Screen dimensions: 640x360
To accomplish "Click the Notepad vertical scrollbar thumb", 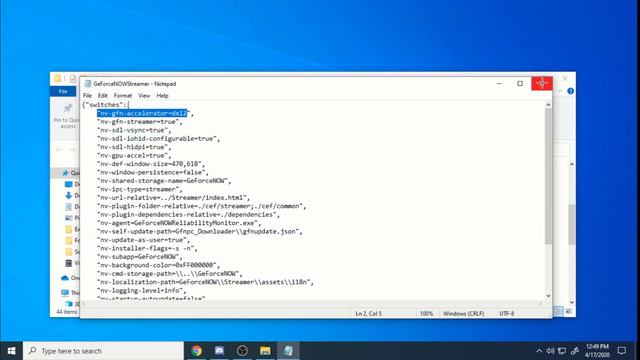I will click(548, 177).
